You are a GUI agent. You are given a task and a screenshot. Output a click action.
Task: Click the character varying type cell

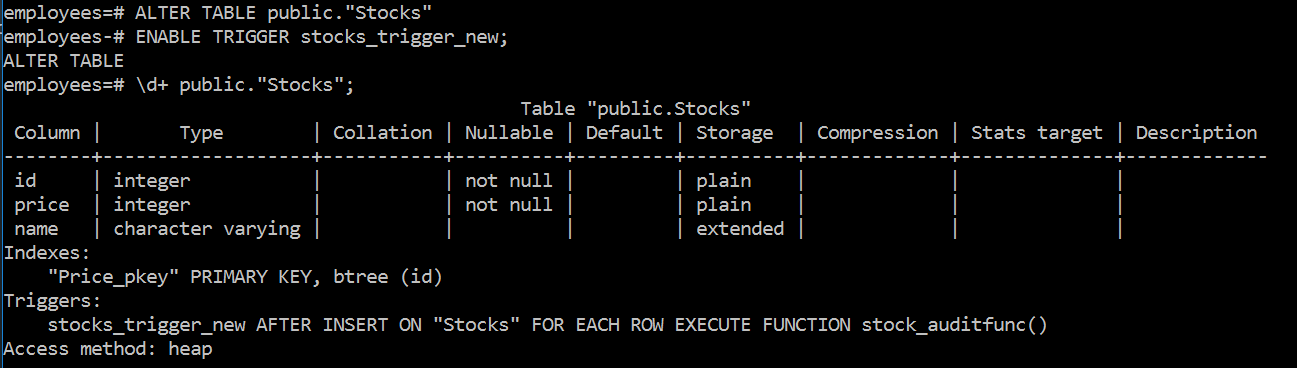pos(207,229)
